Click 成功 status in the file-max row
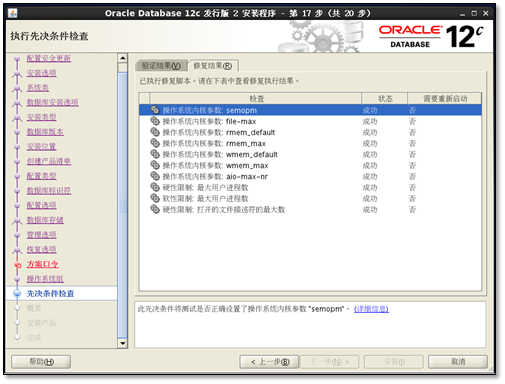This screenshot has height=384, width=505. [370, 121]
